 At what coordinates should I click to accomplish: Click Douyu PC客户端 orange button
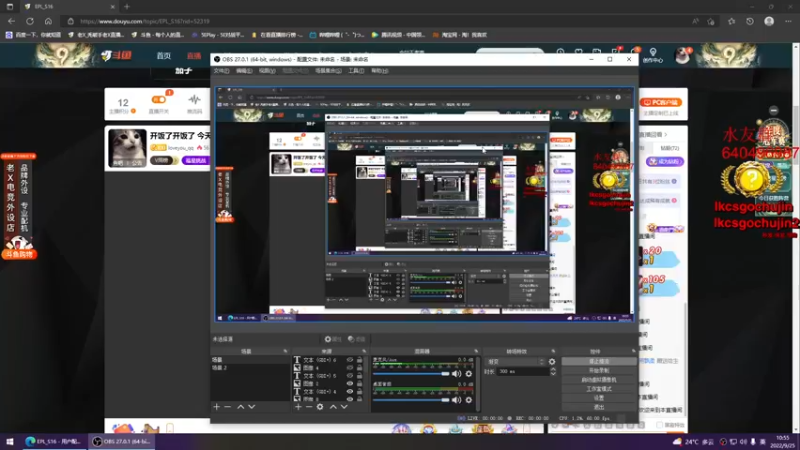click(x=661, y=103)
